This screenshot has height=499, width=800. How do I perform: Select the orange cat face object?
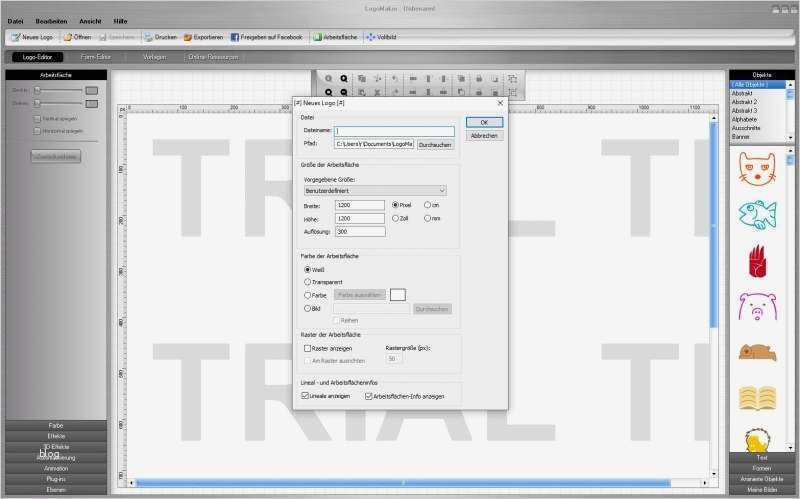pos(758,169)
